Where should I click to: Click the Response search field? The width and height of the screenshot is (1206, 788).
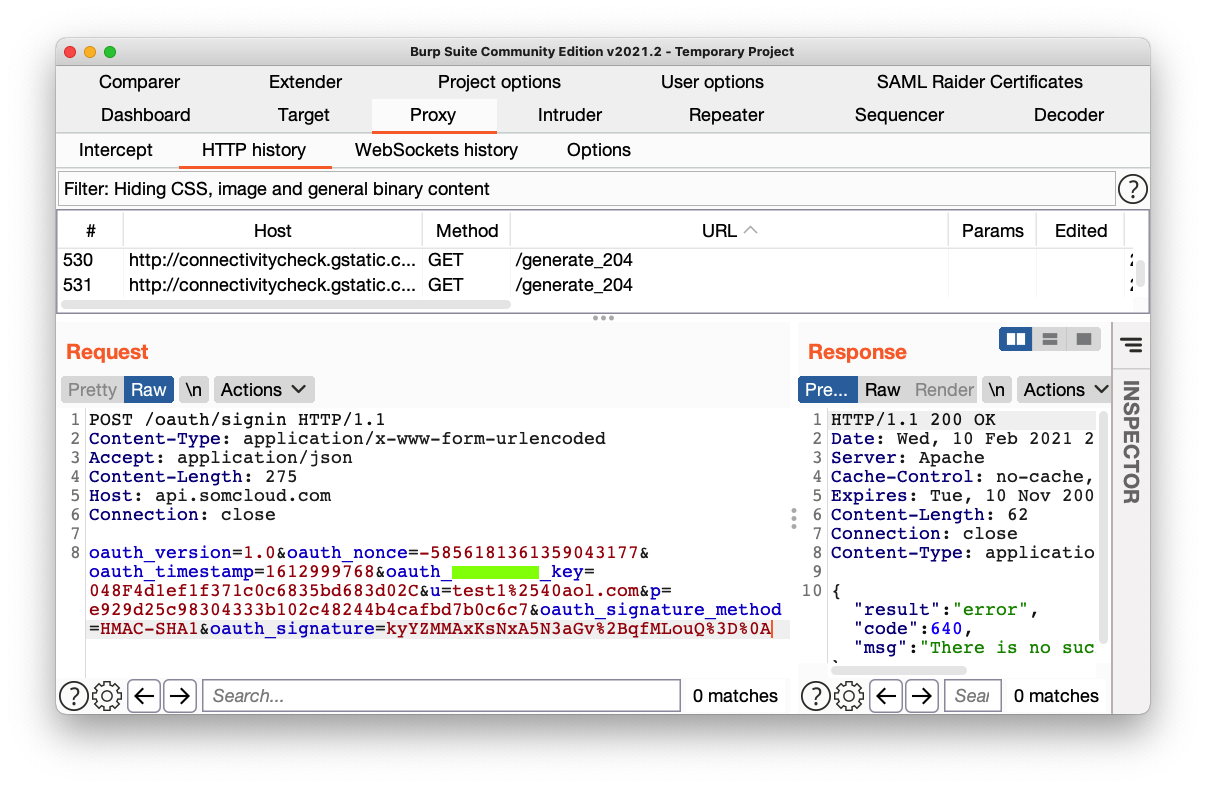tap(972, 695)
